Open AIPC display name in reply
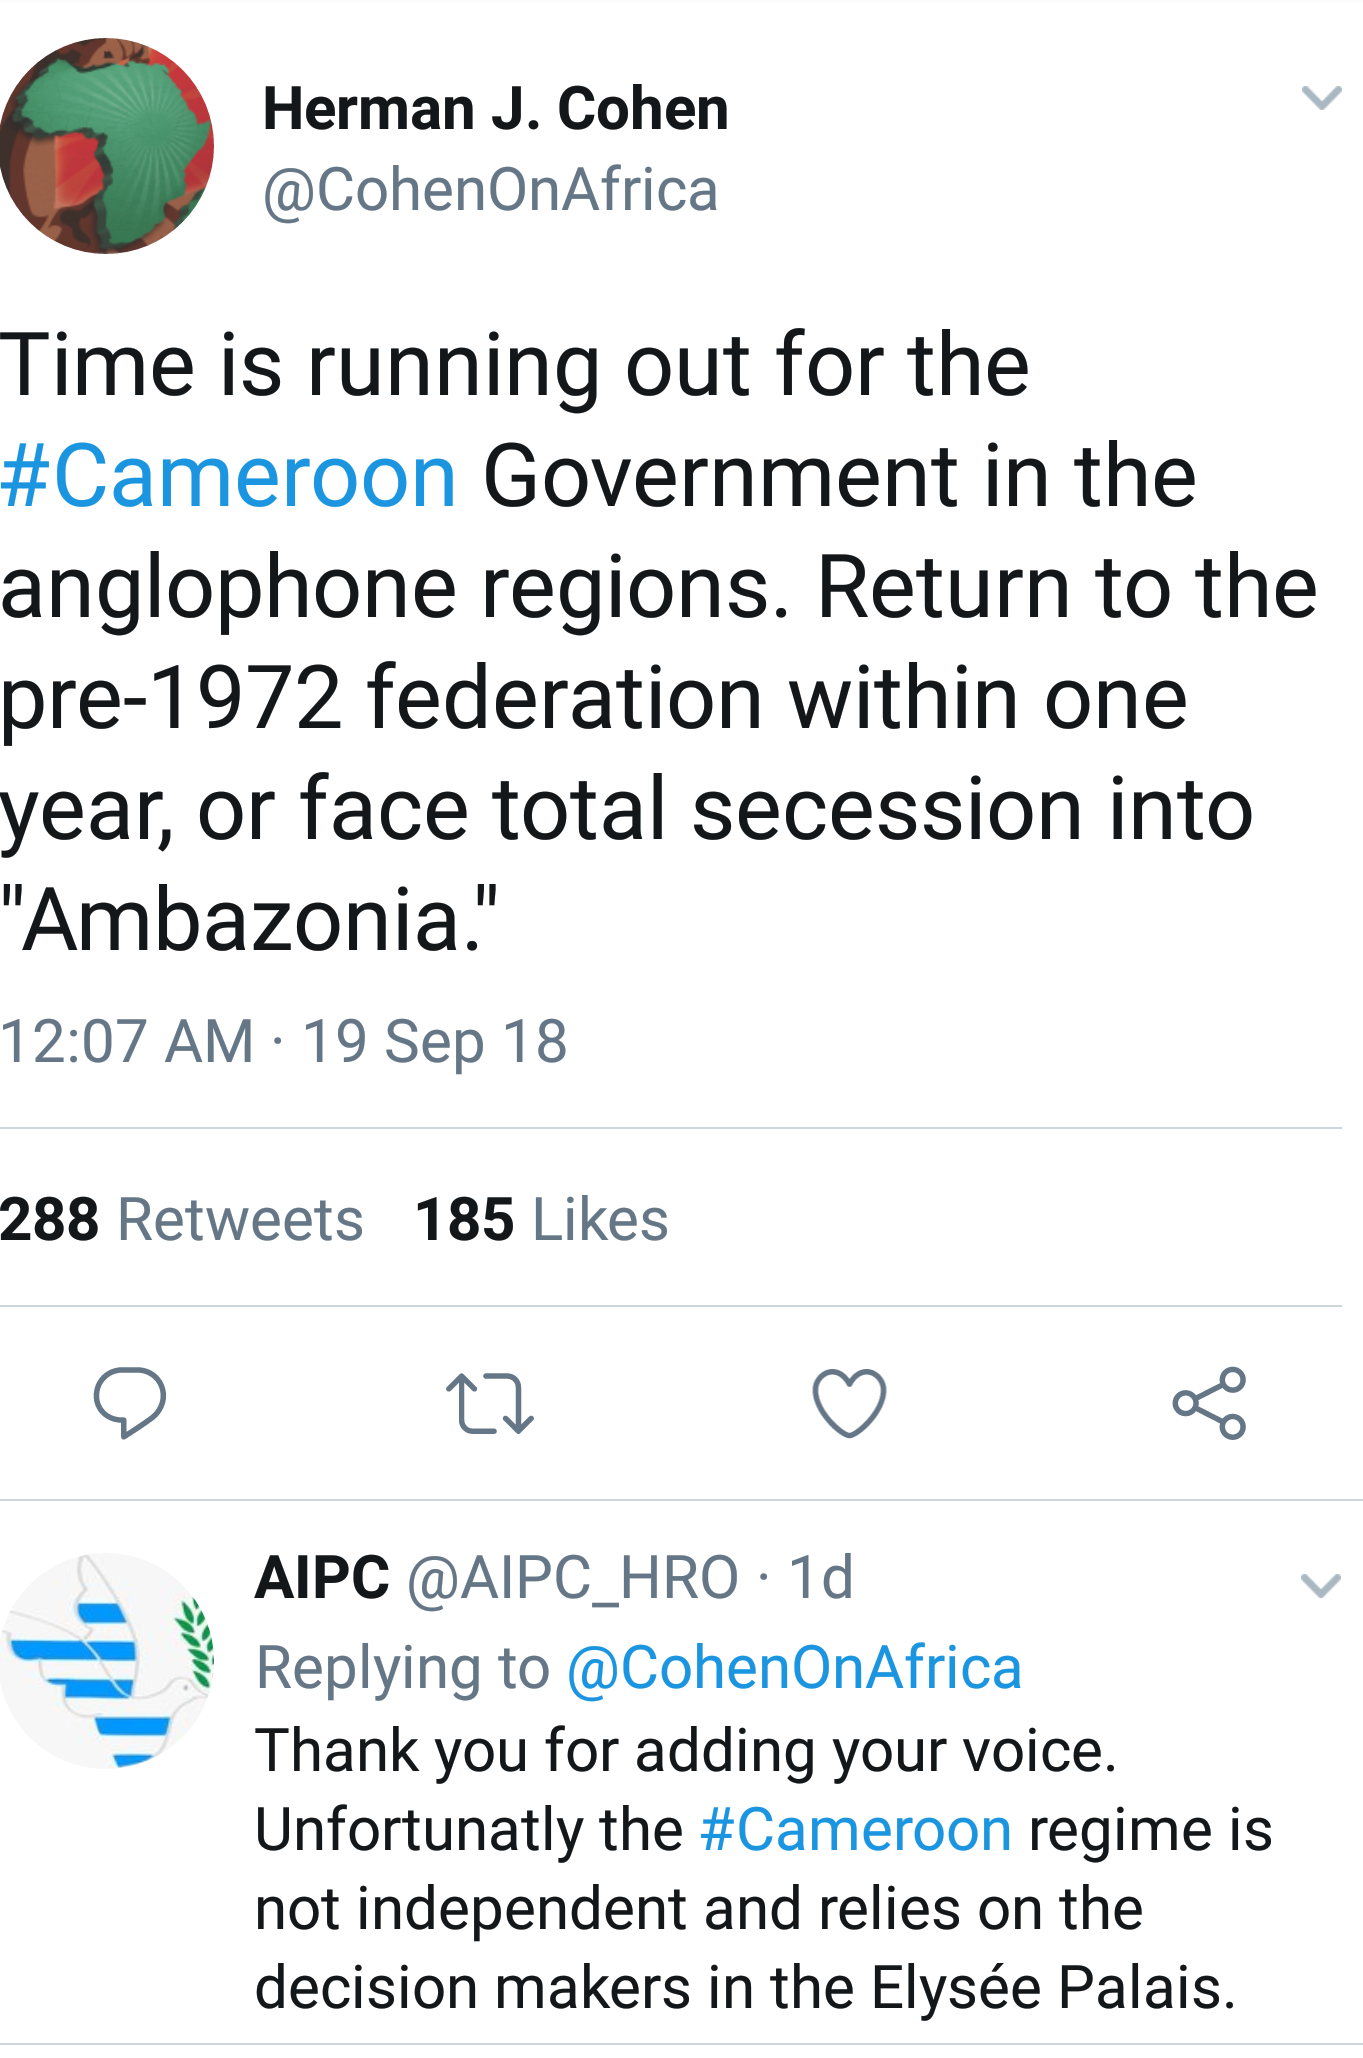The width and height of the screenshot is (1363, 2058). coord(322,1578)
